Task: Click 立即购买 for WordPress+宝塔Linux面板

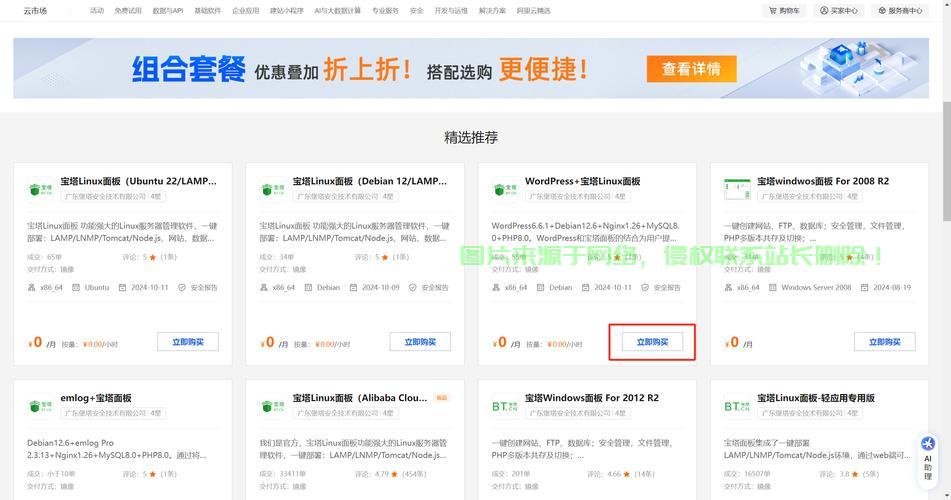Action: (x=653, y=342)
